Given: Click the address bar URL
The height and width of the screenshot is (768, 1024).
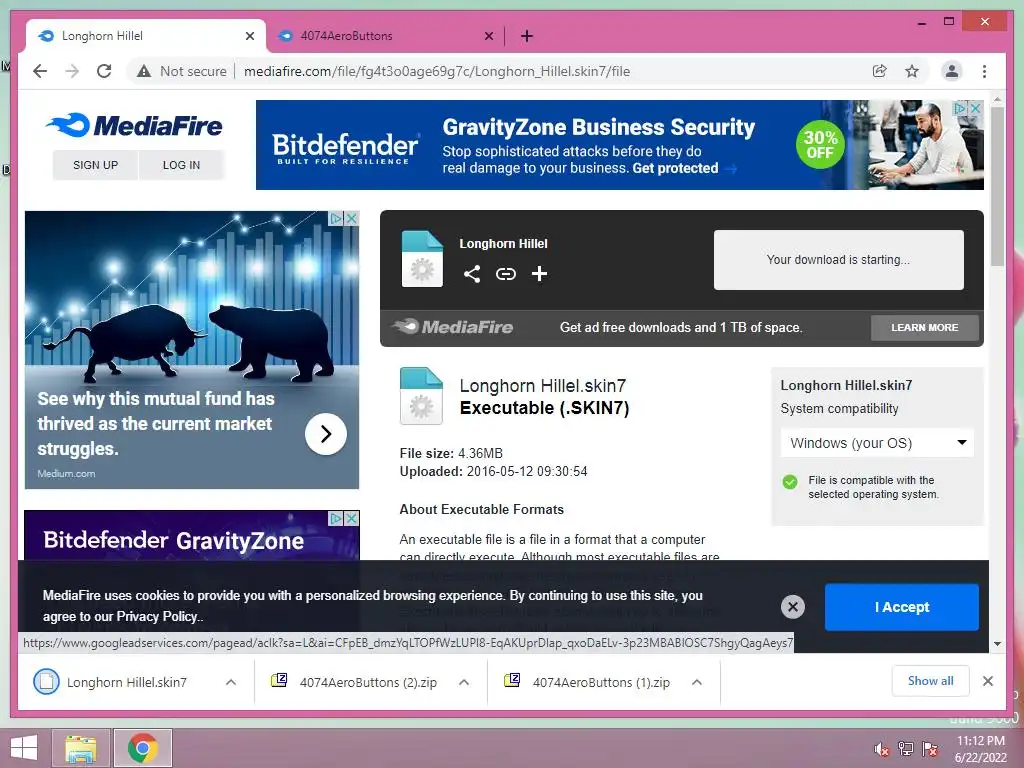Looking at the screenshot, I should click(x=437, y=71).
